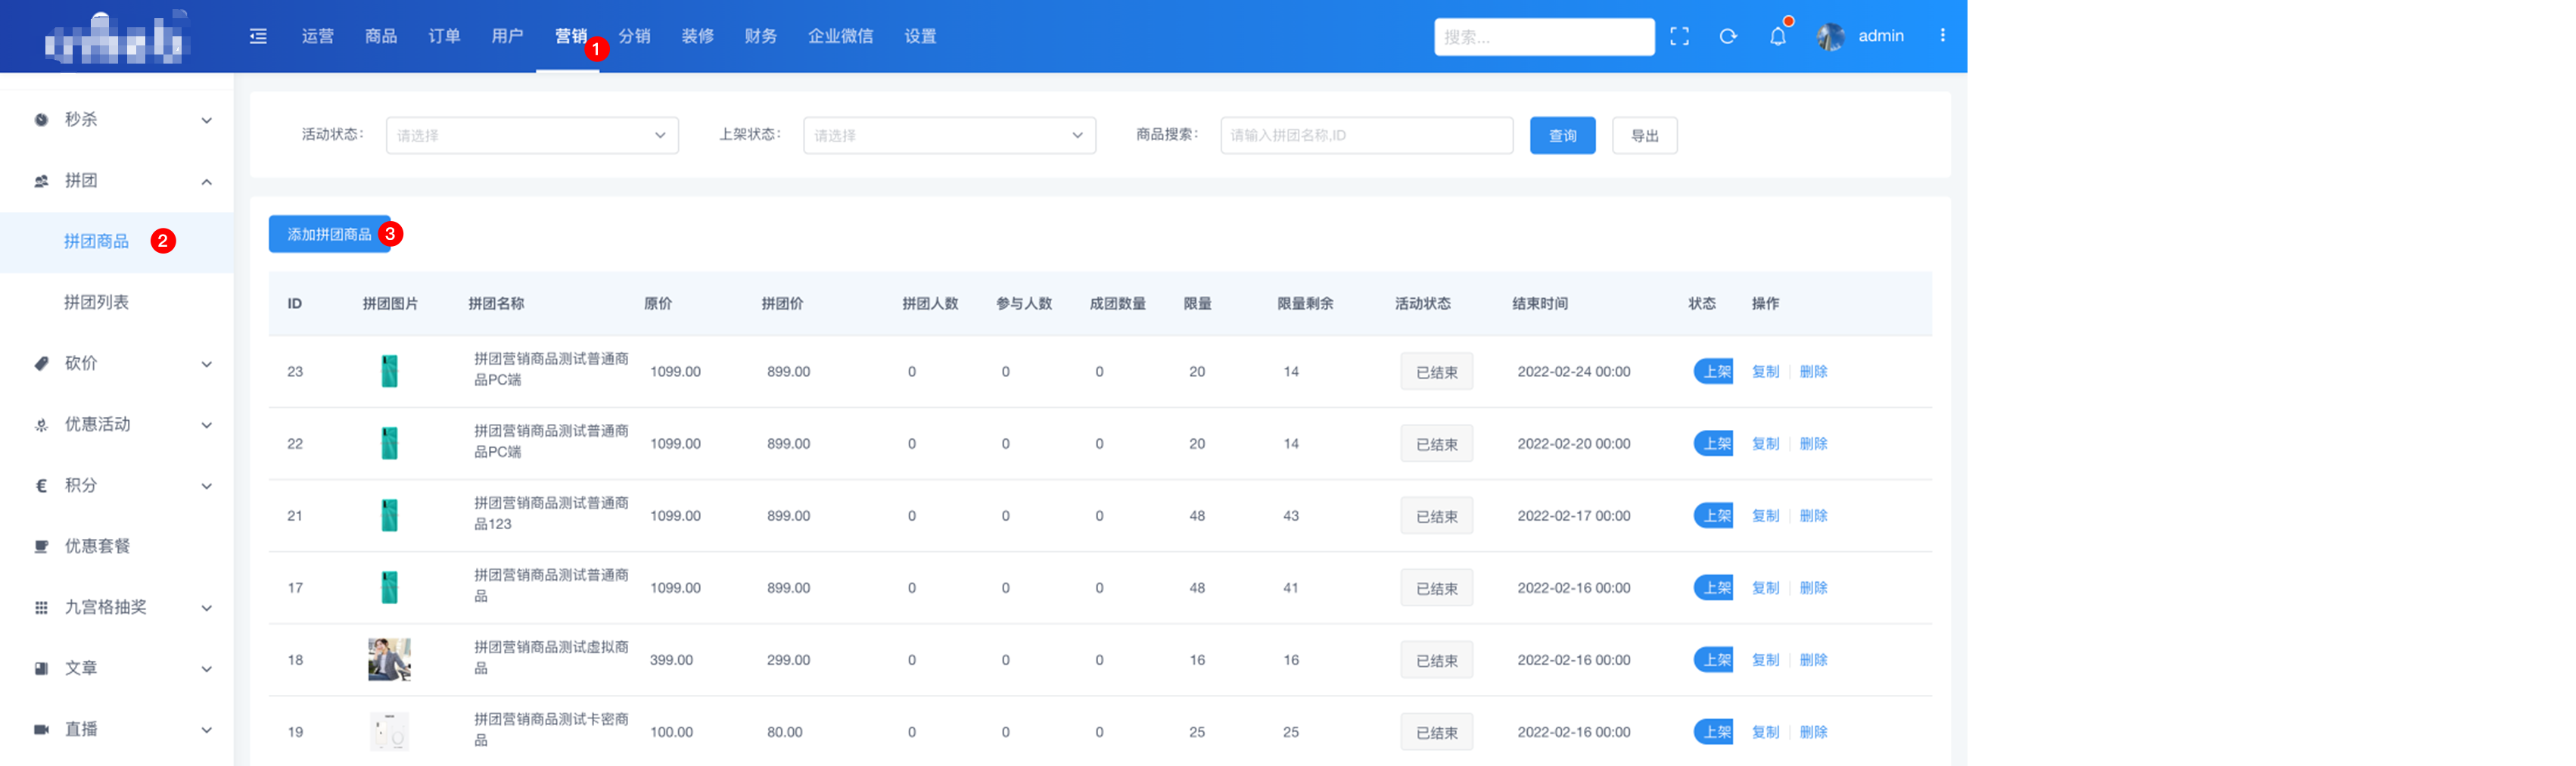Toggle the 上架 switch for ID 18
This screenshot has width=2576, height=766.
click(1712, 660)
